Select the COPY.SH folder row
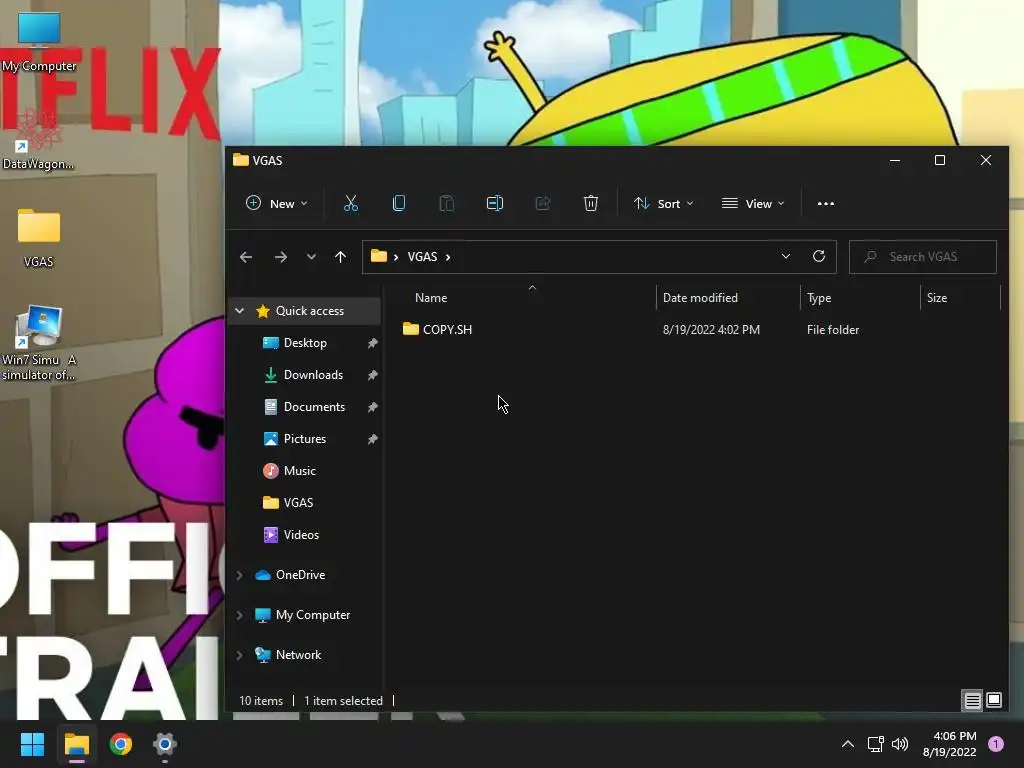This screenshot has height=768, width=1024. pos(697,330)
